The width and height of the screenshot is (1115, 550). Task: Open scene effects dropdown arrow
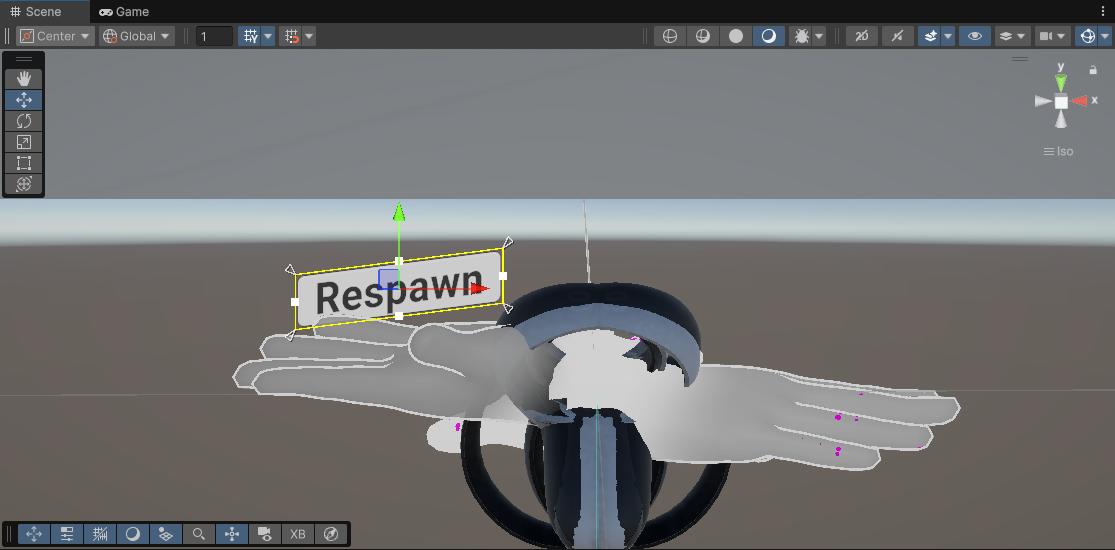click(x=948, y=36)
